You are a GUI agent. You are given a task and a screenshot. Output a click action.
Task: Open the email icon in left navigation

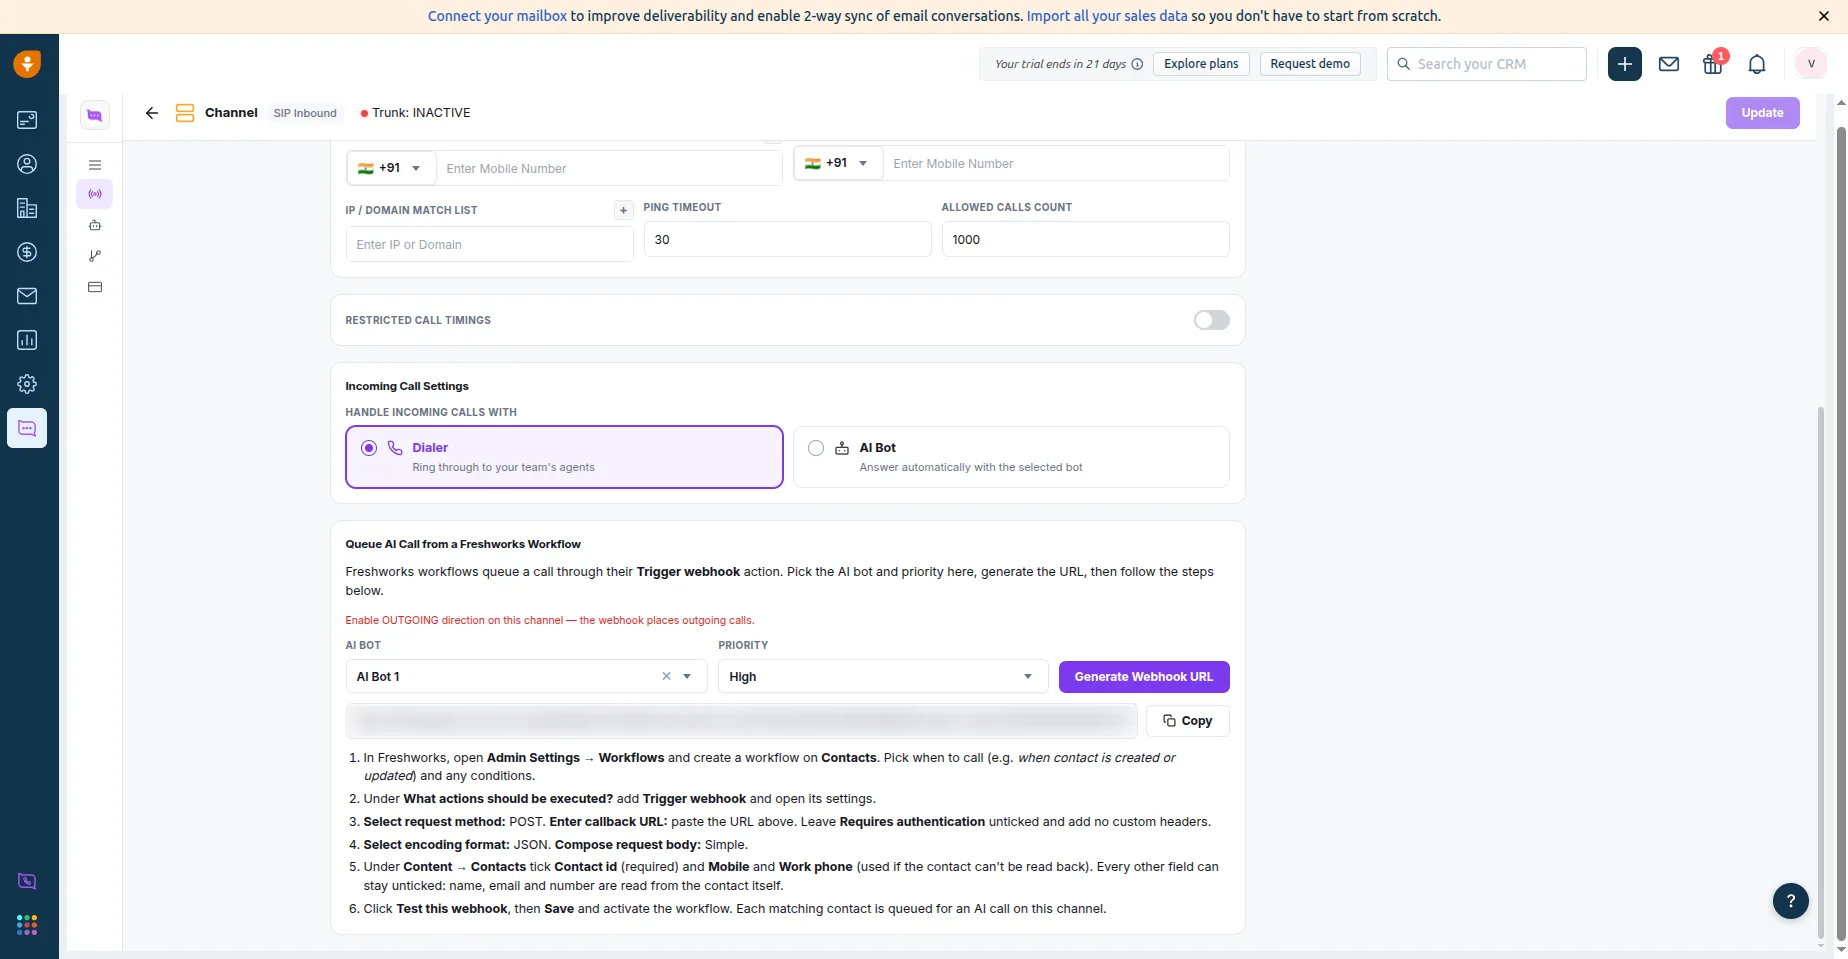27,296
